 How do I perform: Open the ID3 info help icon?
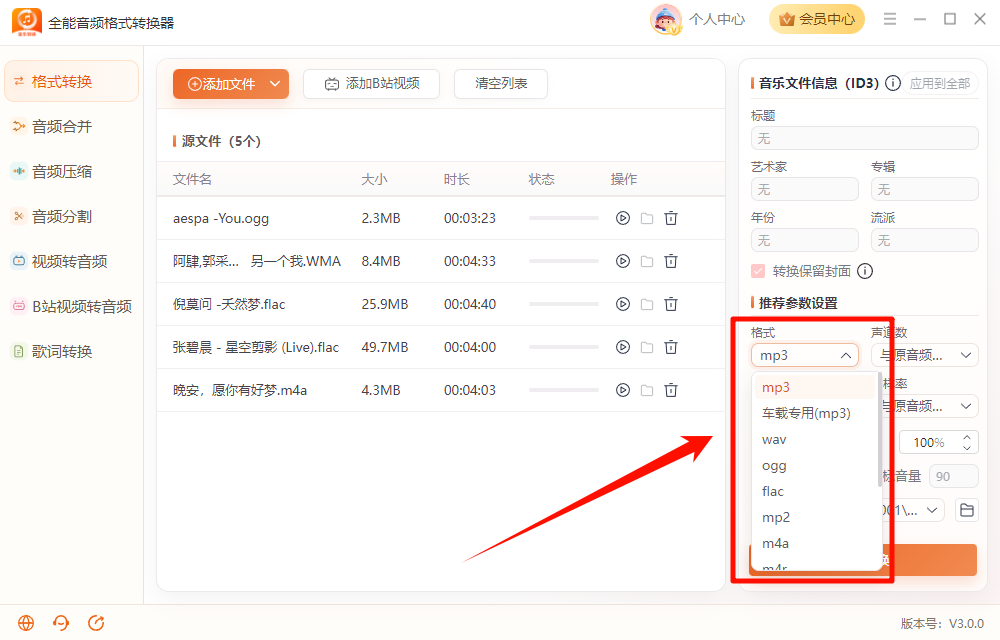(893, 83)
